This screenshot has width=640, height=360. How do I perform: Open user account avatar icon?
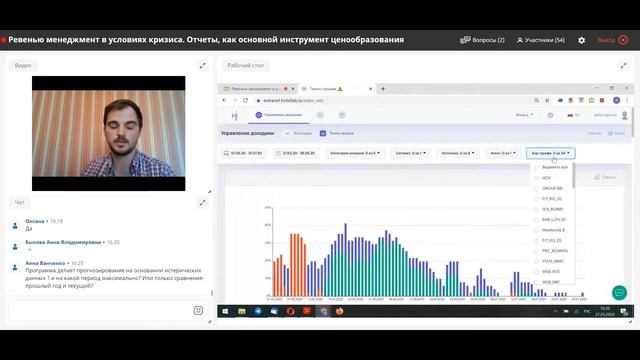(x=624, y=116)
